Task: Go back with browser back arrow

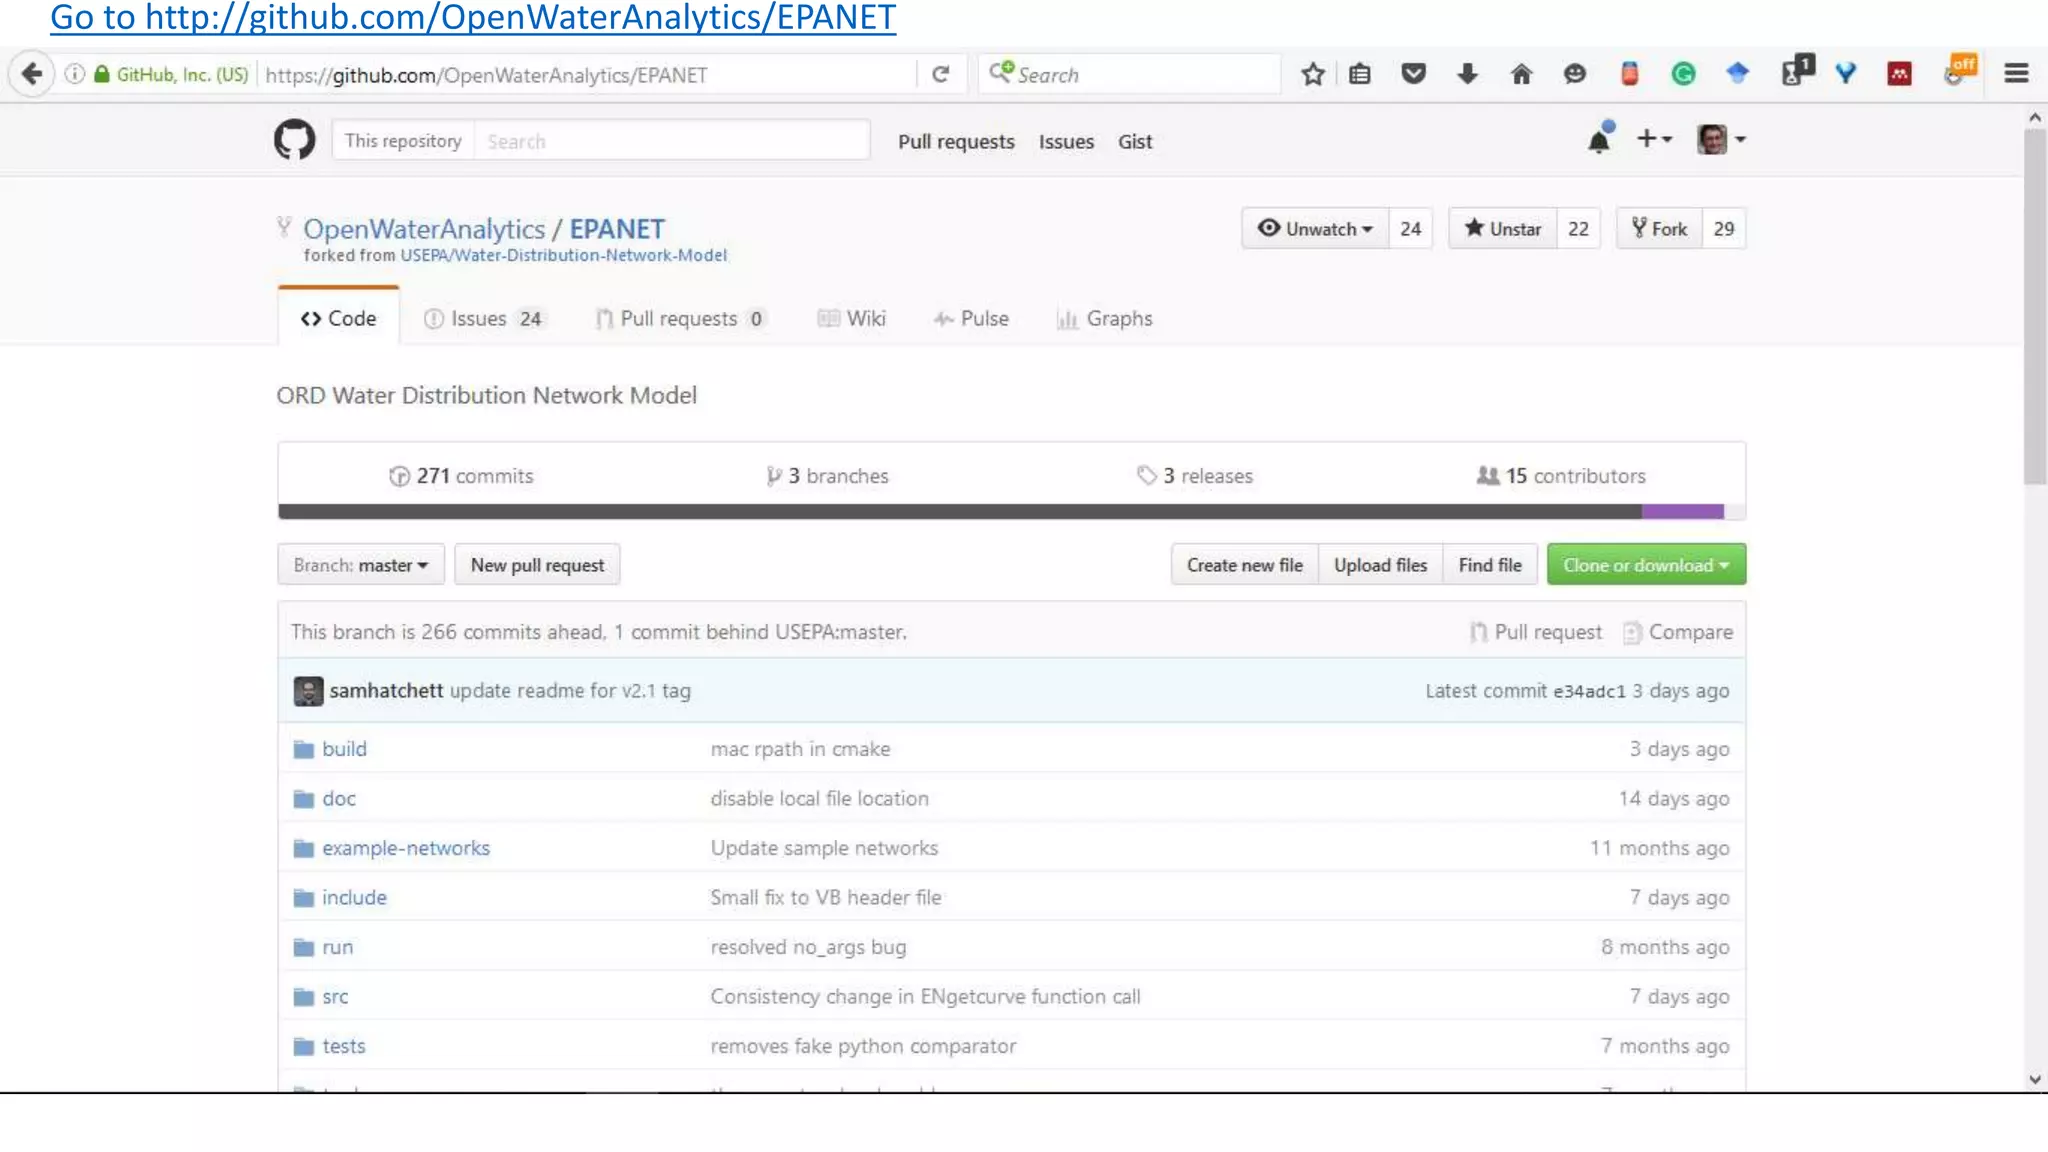Action: (32, 74)
